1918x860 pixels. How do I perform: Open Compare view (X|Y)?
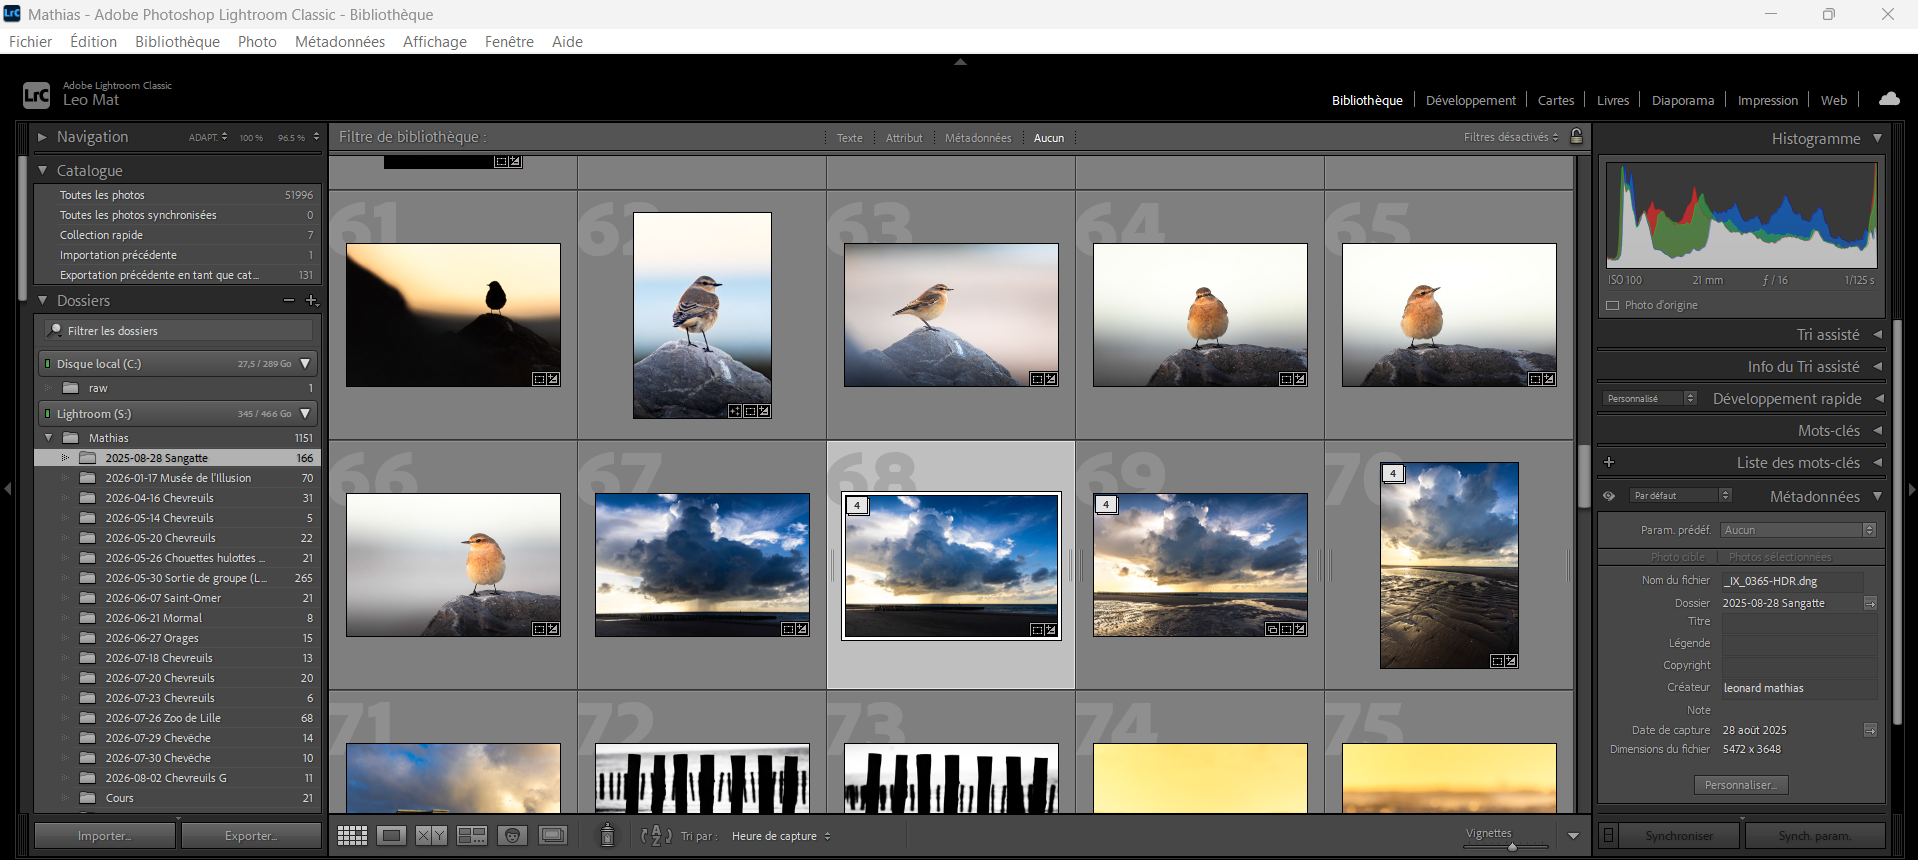pyautogui.click(x=431, y=835)
